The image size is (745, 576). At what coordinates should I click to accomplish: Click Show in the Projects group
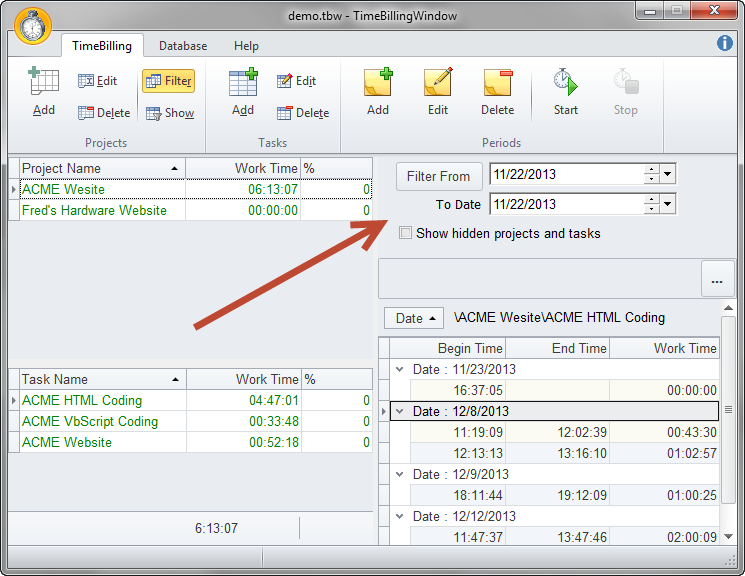tap(169, 113)
